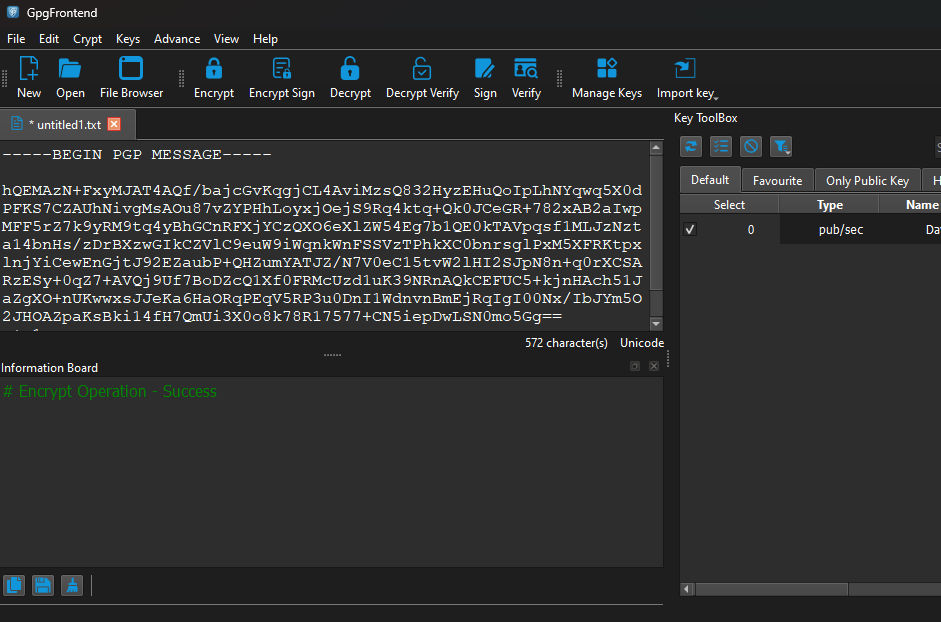Select the Encrypt Sign toolbar icon

[281, 68]
